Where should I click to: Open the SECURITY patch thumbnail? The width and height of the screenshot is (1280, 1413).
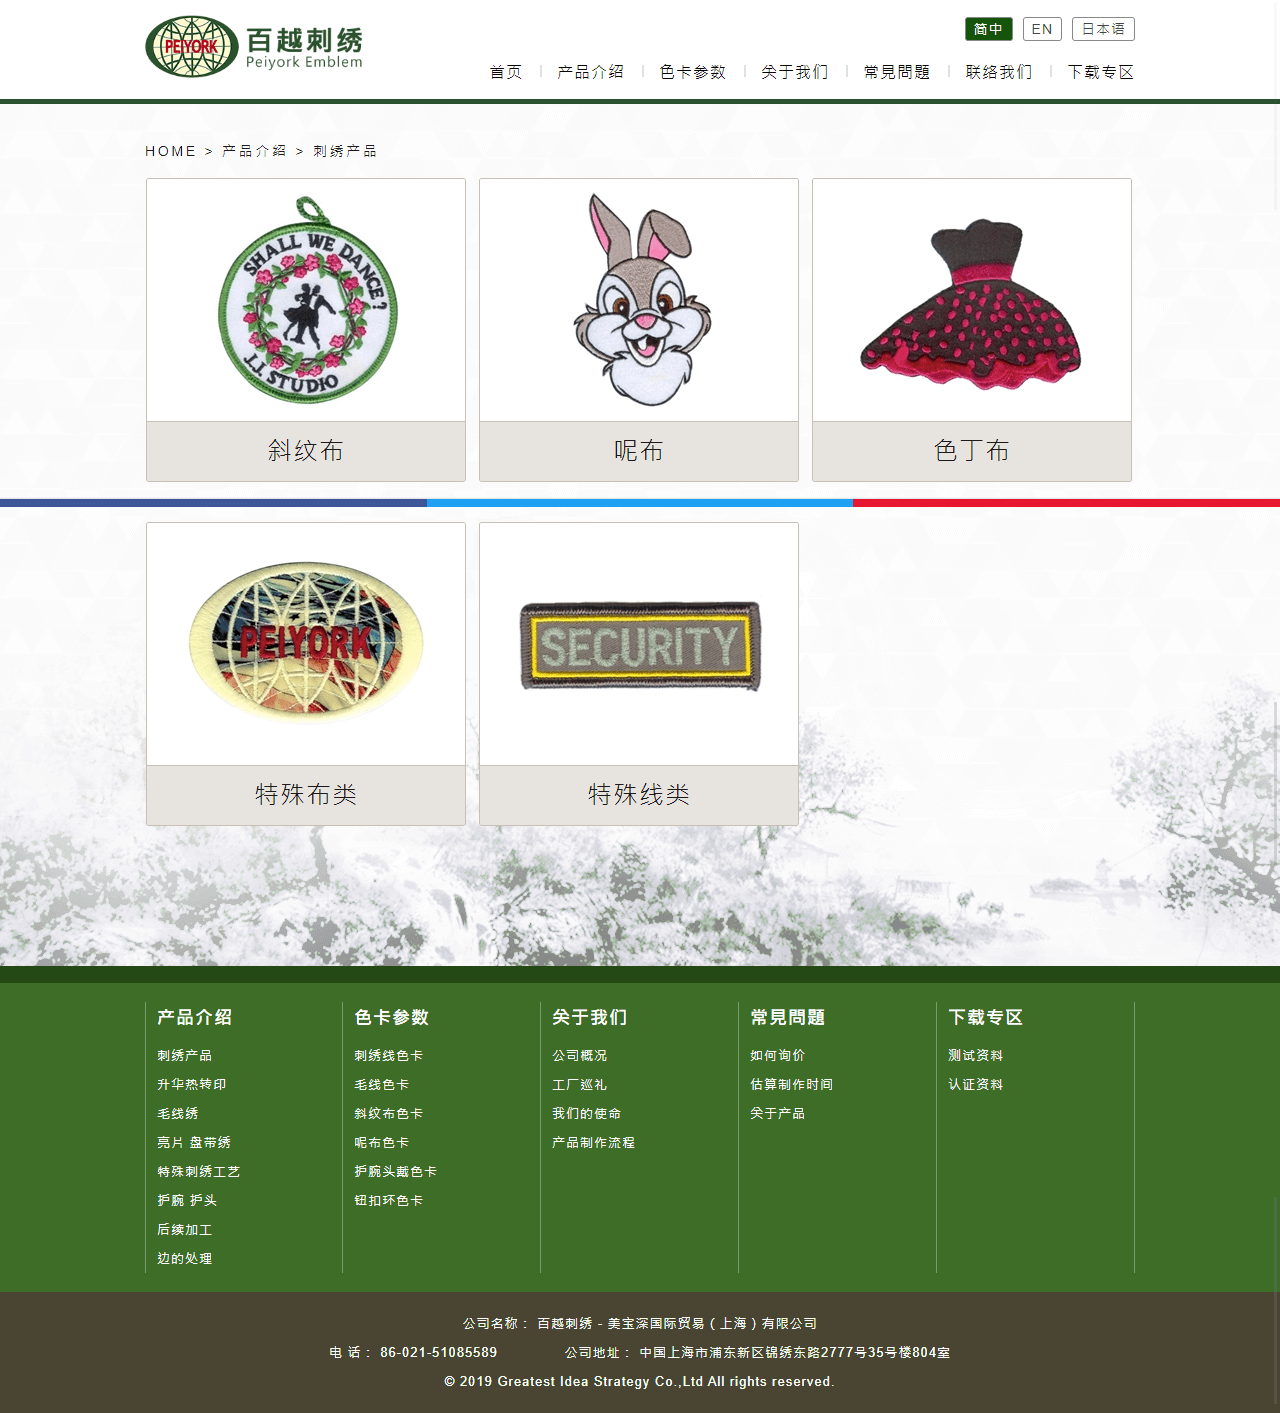[639, 644]
